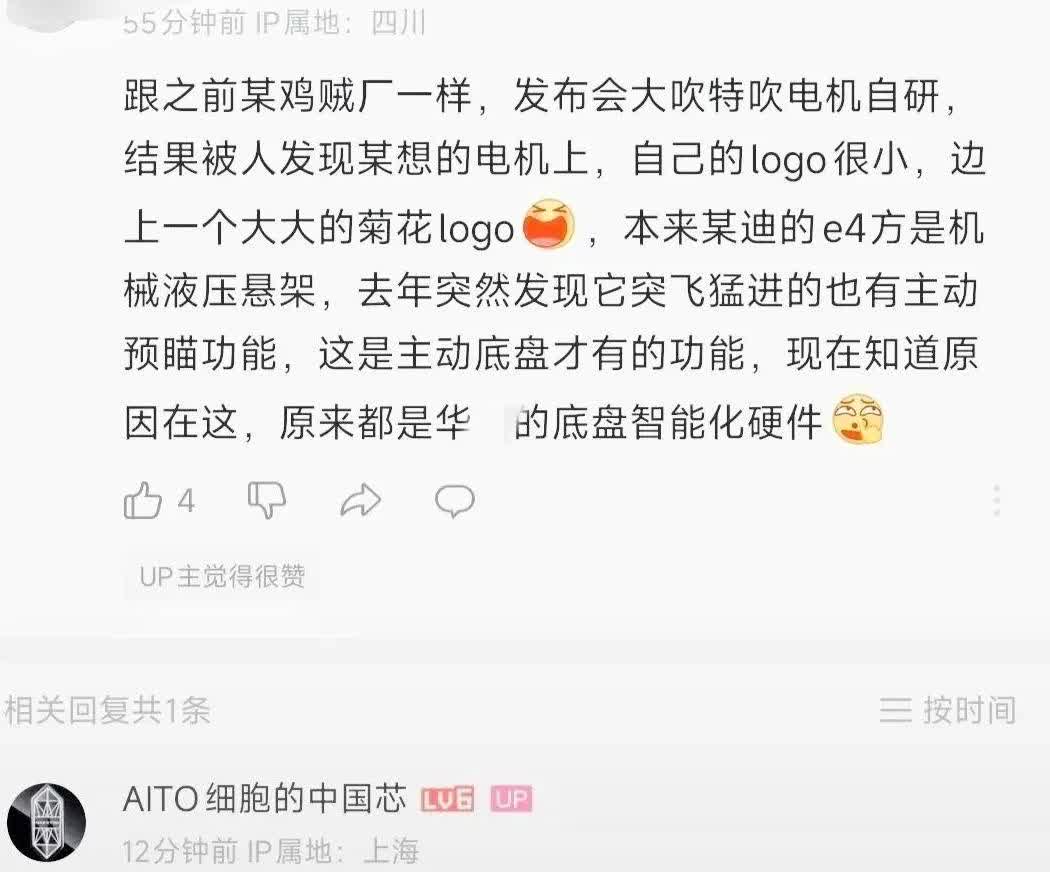Click the word logo in 自己的logo很小
This screenshot has height=872, width=1050.
pos(788,161)
